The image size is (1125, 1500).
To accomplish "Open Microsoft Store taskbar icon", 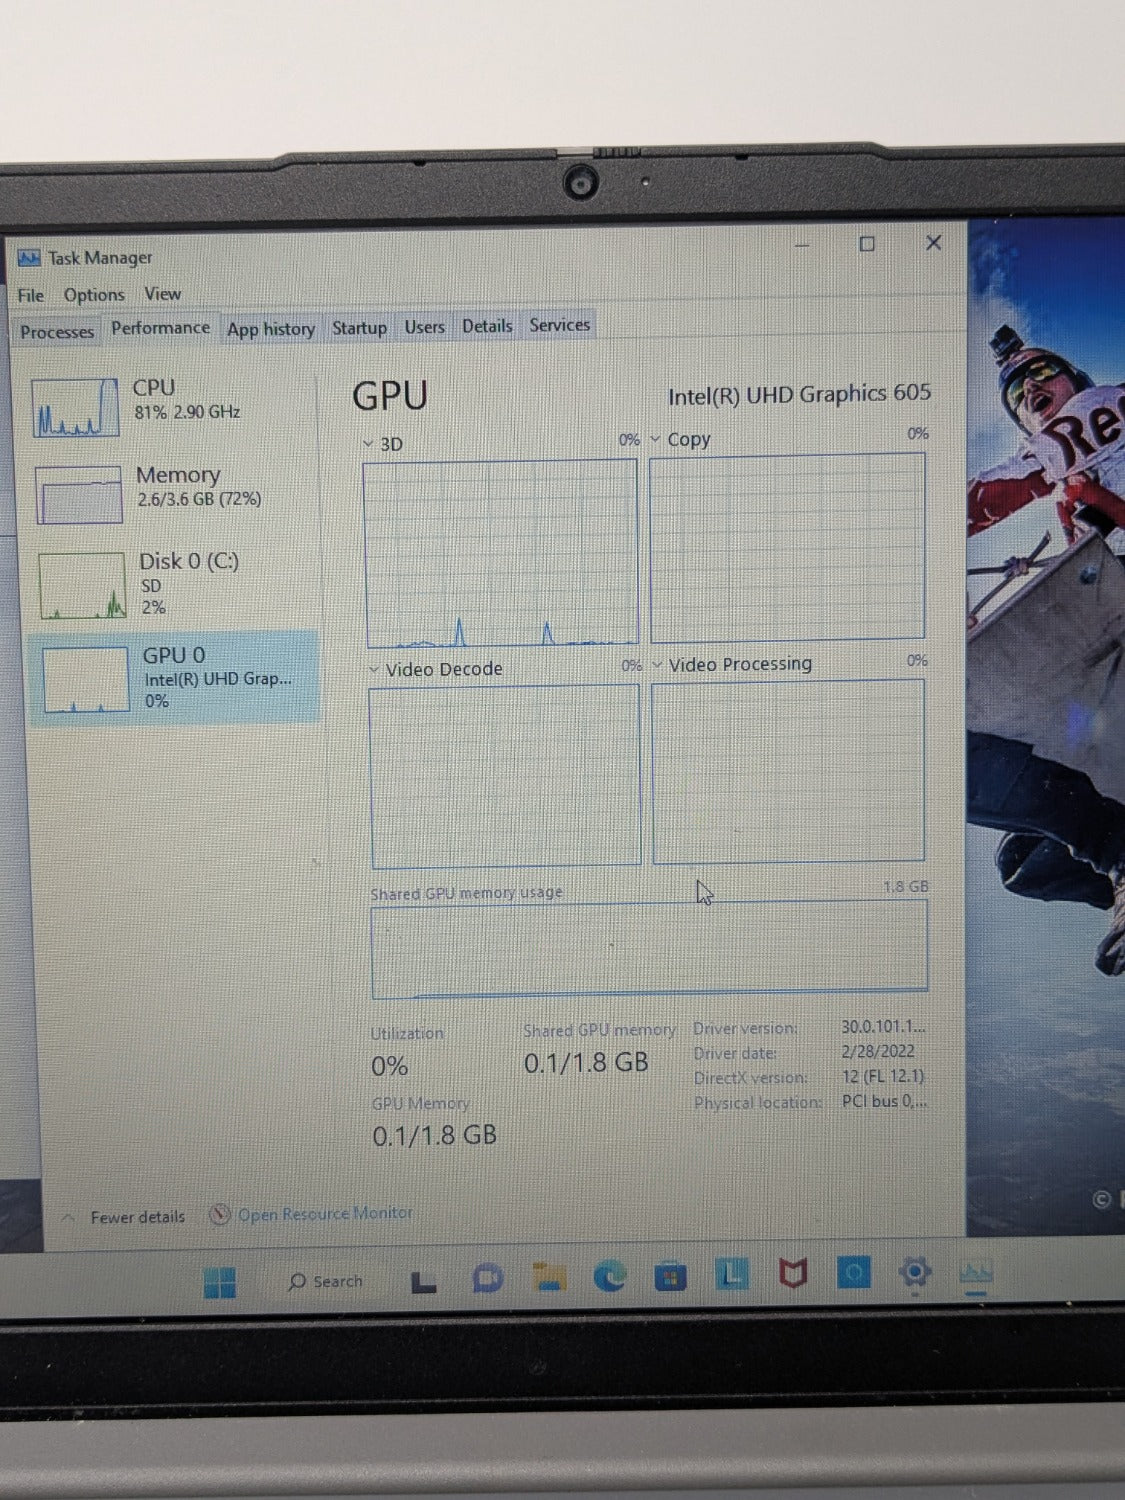I will coord(671,1276).
